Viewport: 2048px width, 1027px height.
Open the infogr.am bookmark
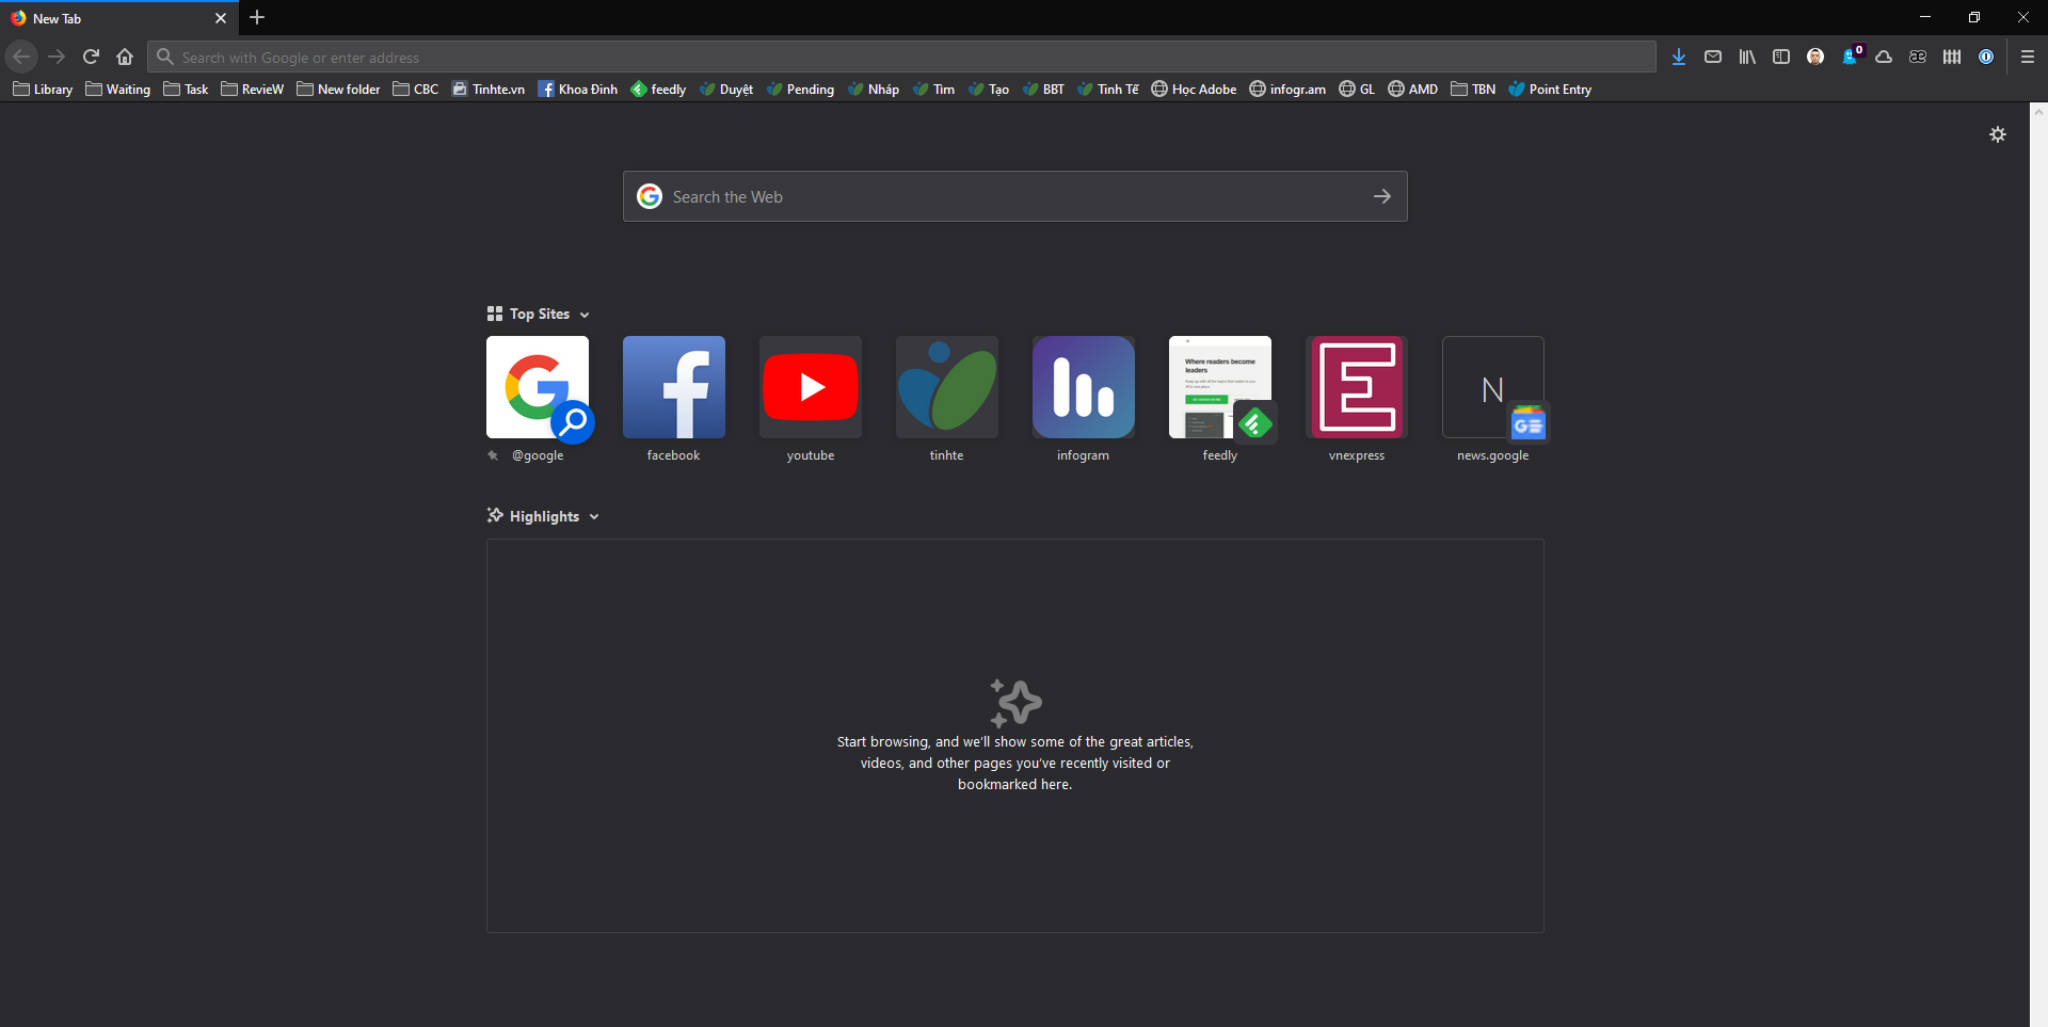[1287, 89]
